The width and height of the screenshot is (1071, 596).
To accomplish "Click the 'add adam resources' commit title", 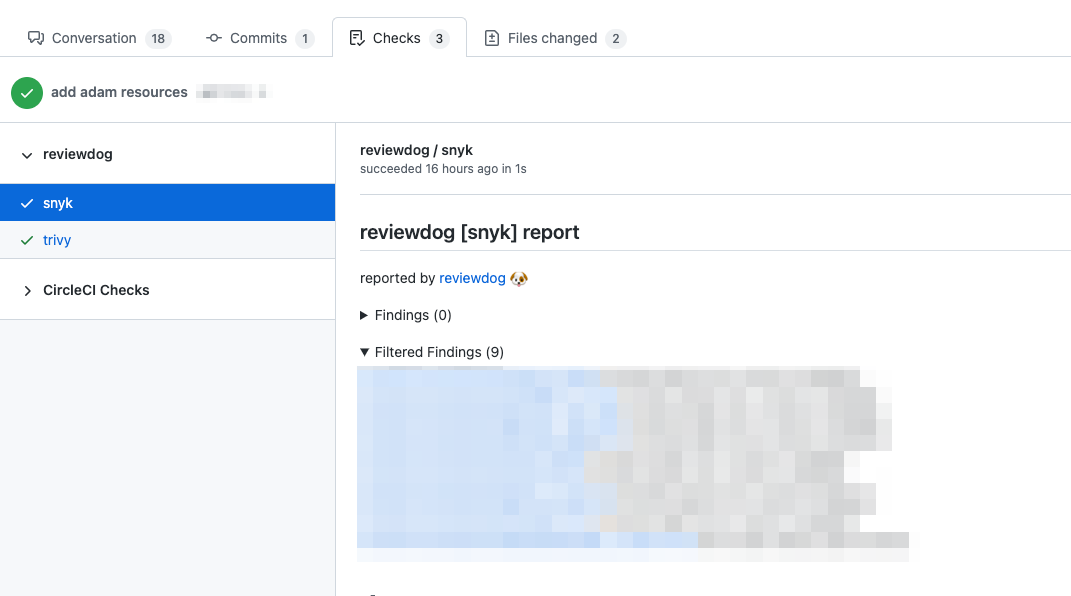I will pyautogui.click(x=119, y=92).
